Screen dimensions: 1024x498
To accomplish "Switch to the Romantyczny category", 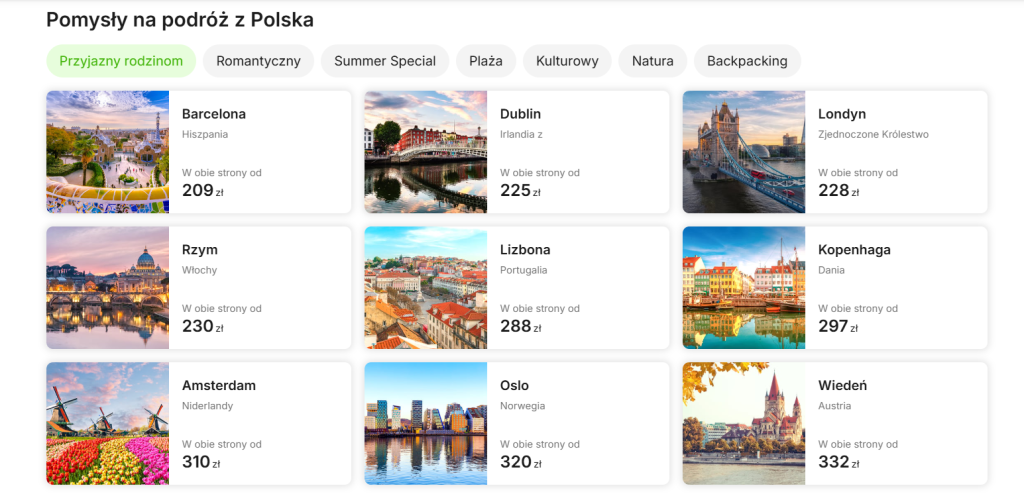I will (258, 61).
